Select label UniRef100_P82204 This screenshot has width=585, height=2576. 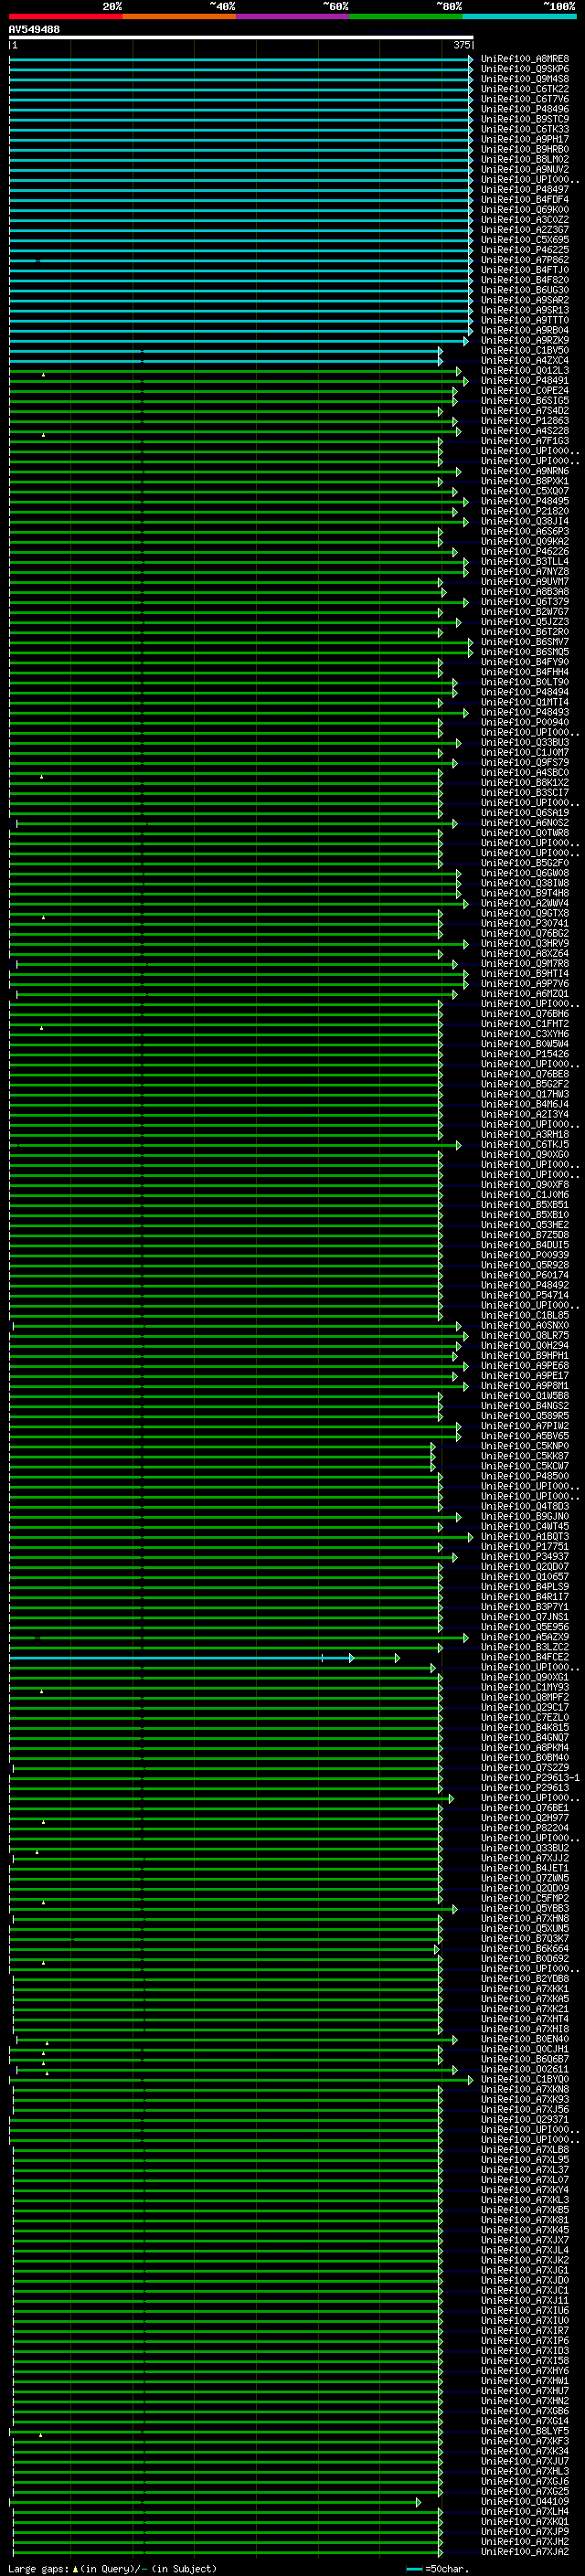pyautogui.click(x=525, y=1828)
